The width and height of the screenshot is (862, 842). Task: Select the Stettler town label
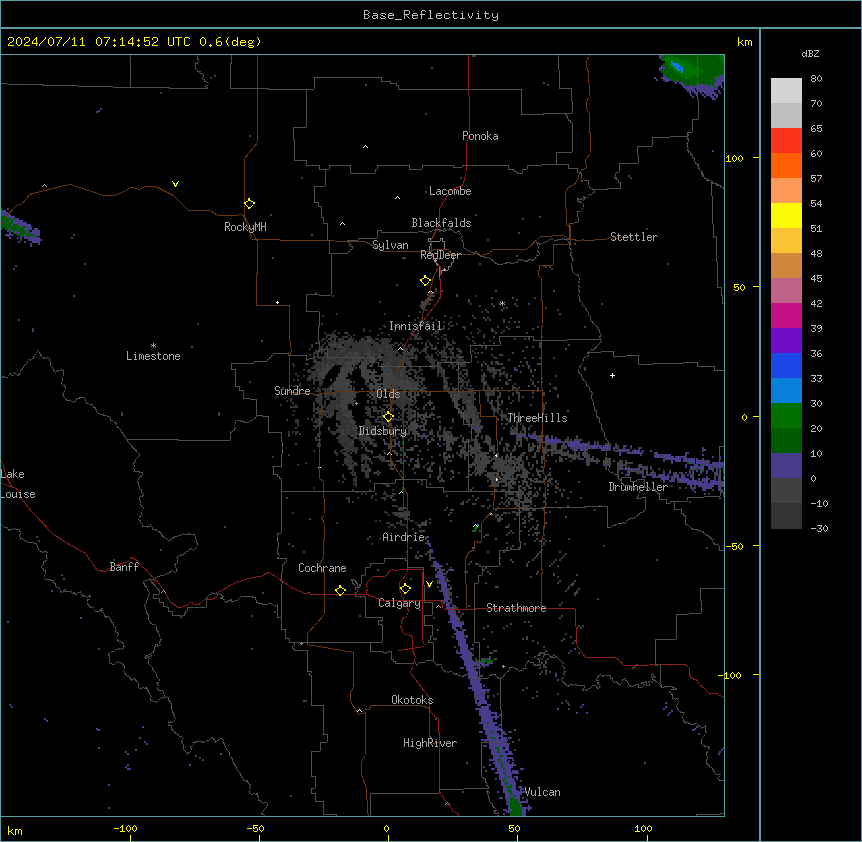(633, 237)
